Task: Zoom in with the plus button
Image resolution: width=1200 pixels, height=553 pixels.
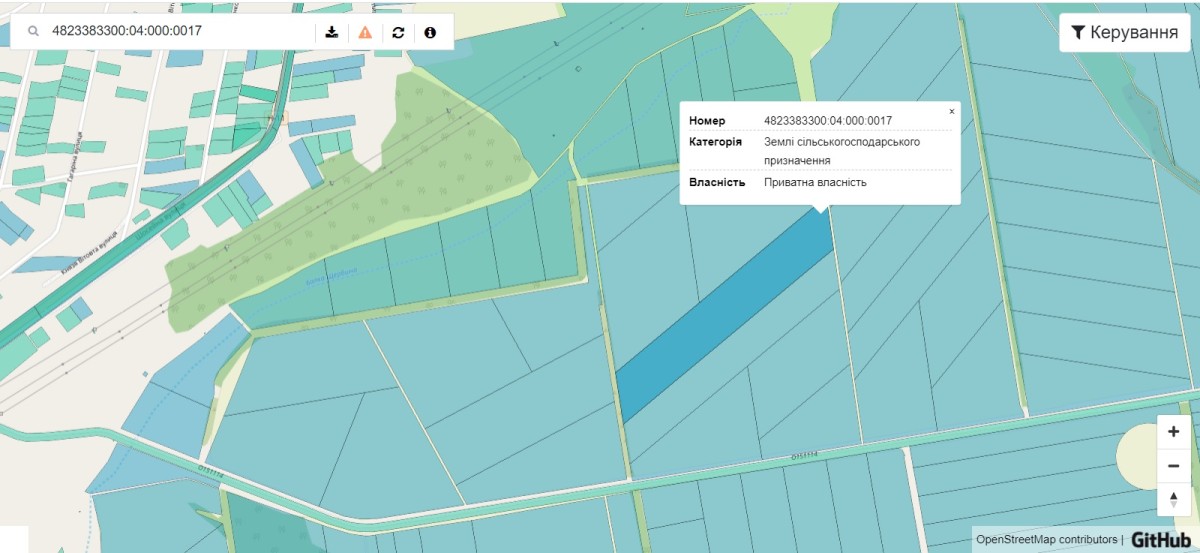Action: [1173, 432]
